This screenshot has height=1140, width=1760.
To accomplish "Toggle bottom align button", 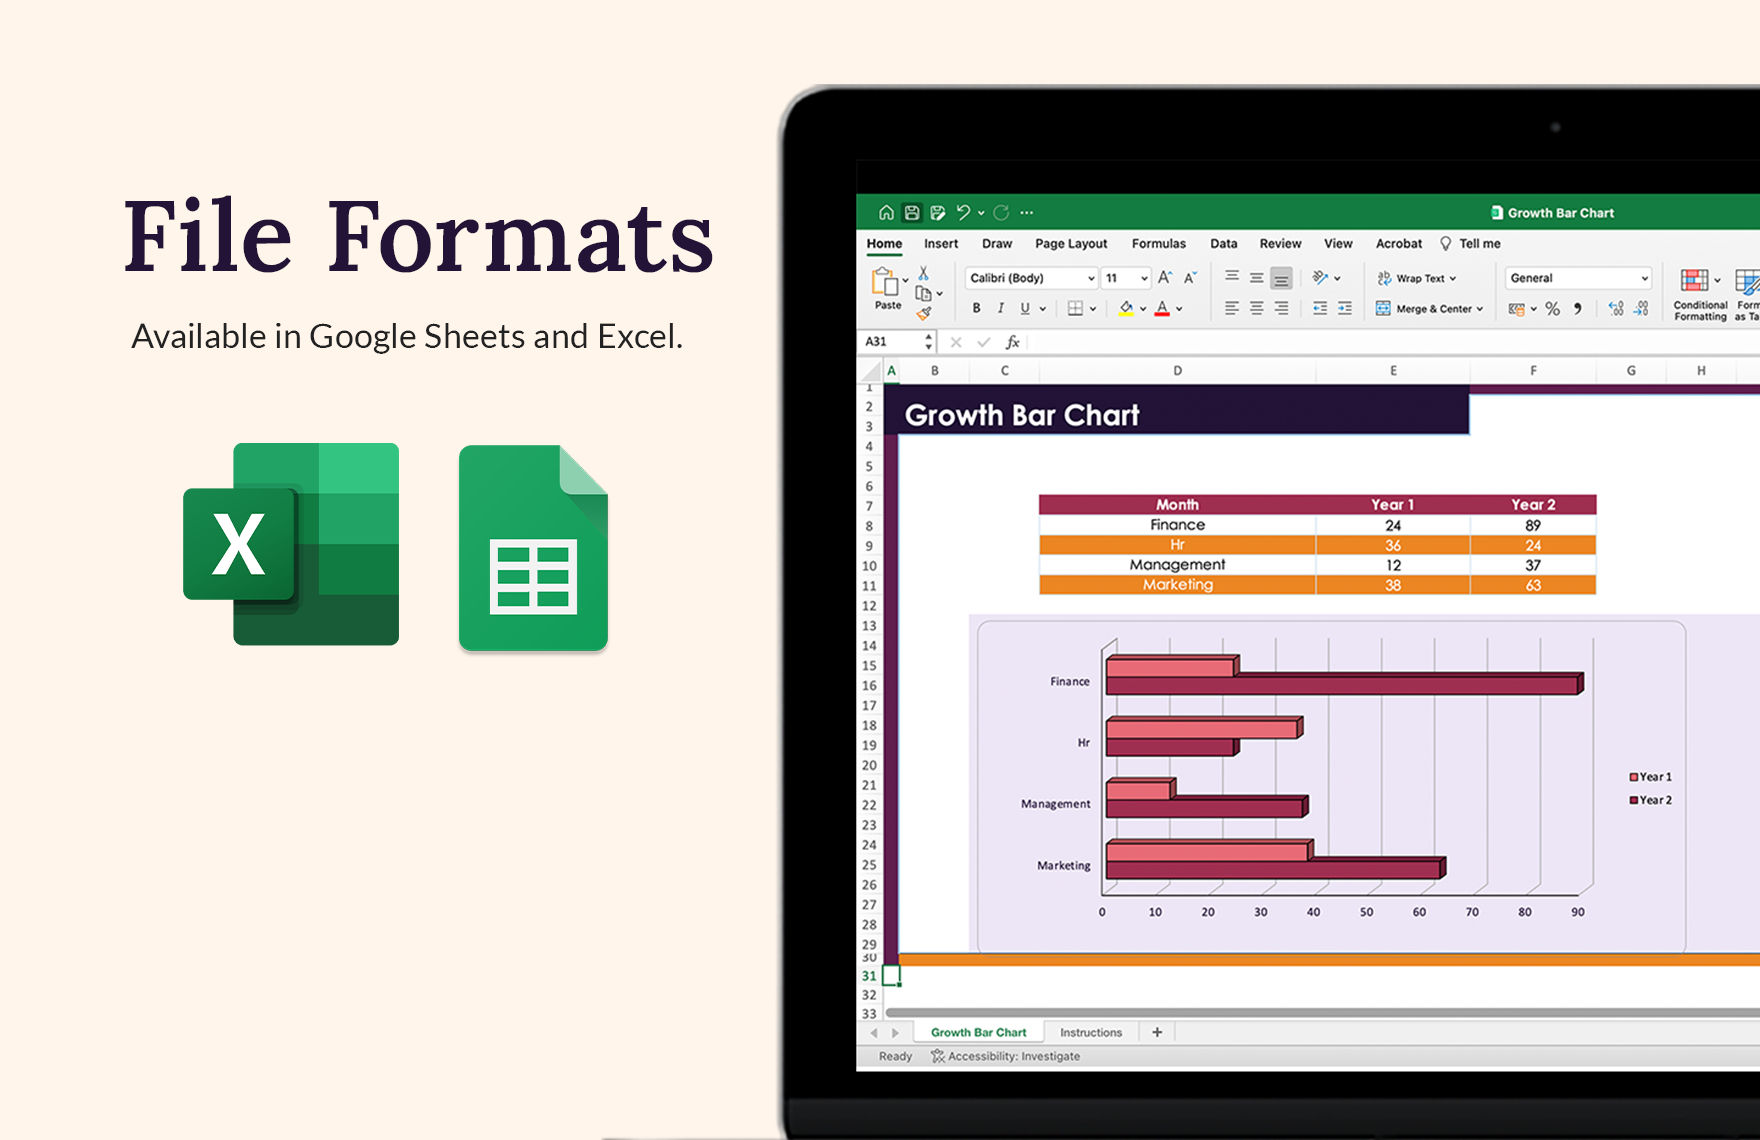I will [x=1281, y=278].
